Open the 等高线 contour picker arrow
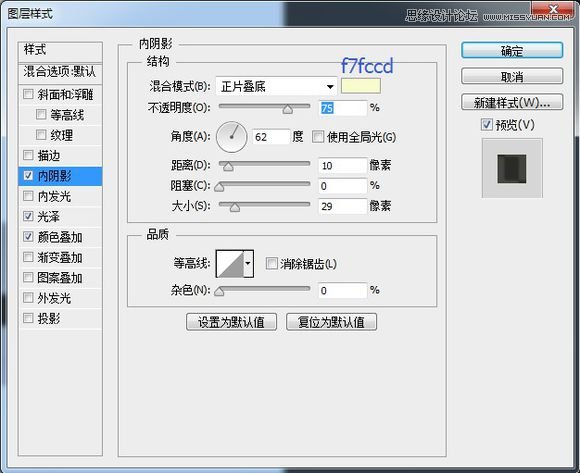 (248, 263)
